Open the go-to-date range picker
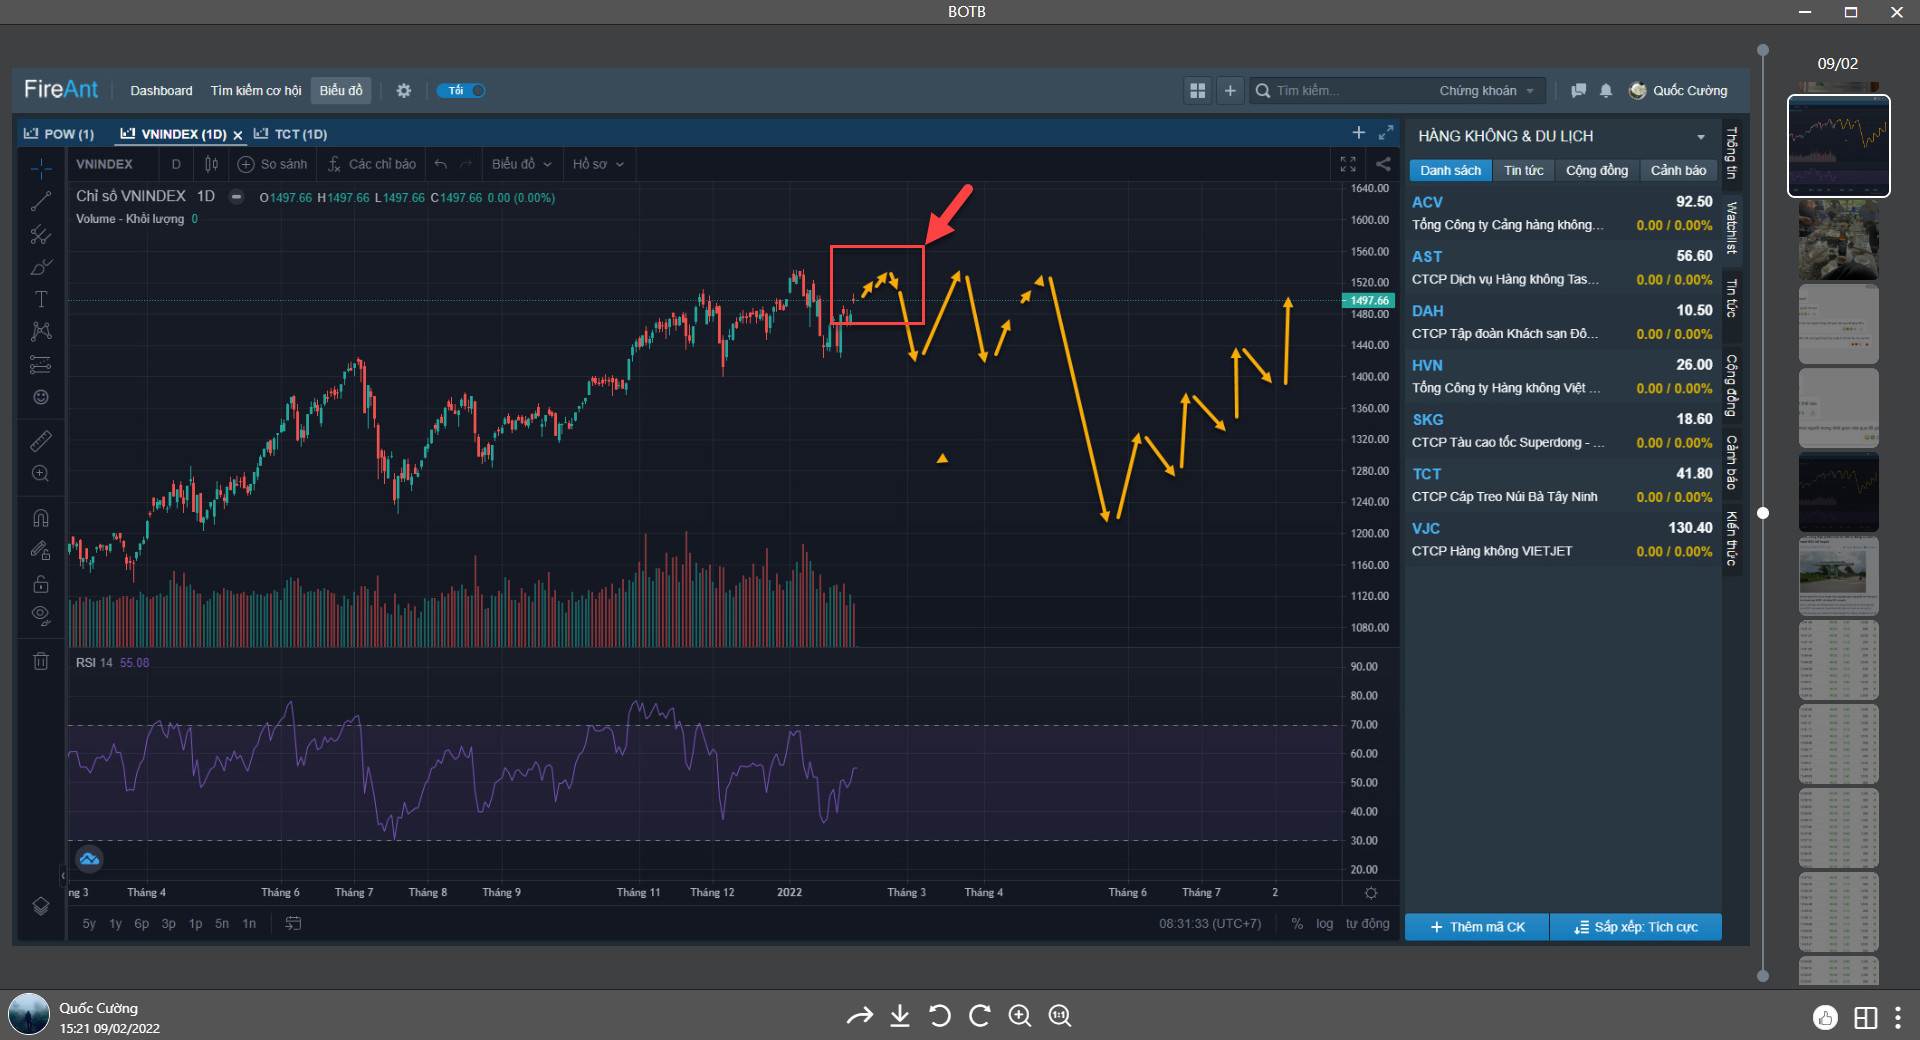1920x1040 pixels. pyautogui.click(x=293, y=924)
